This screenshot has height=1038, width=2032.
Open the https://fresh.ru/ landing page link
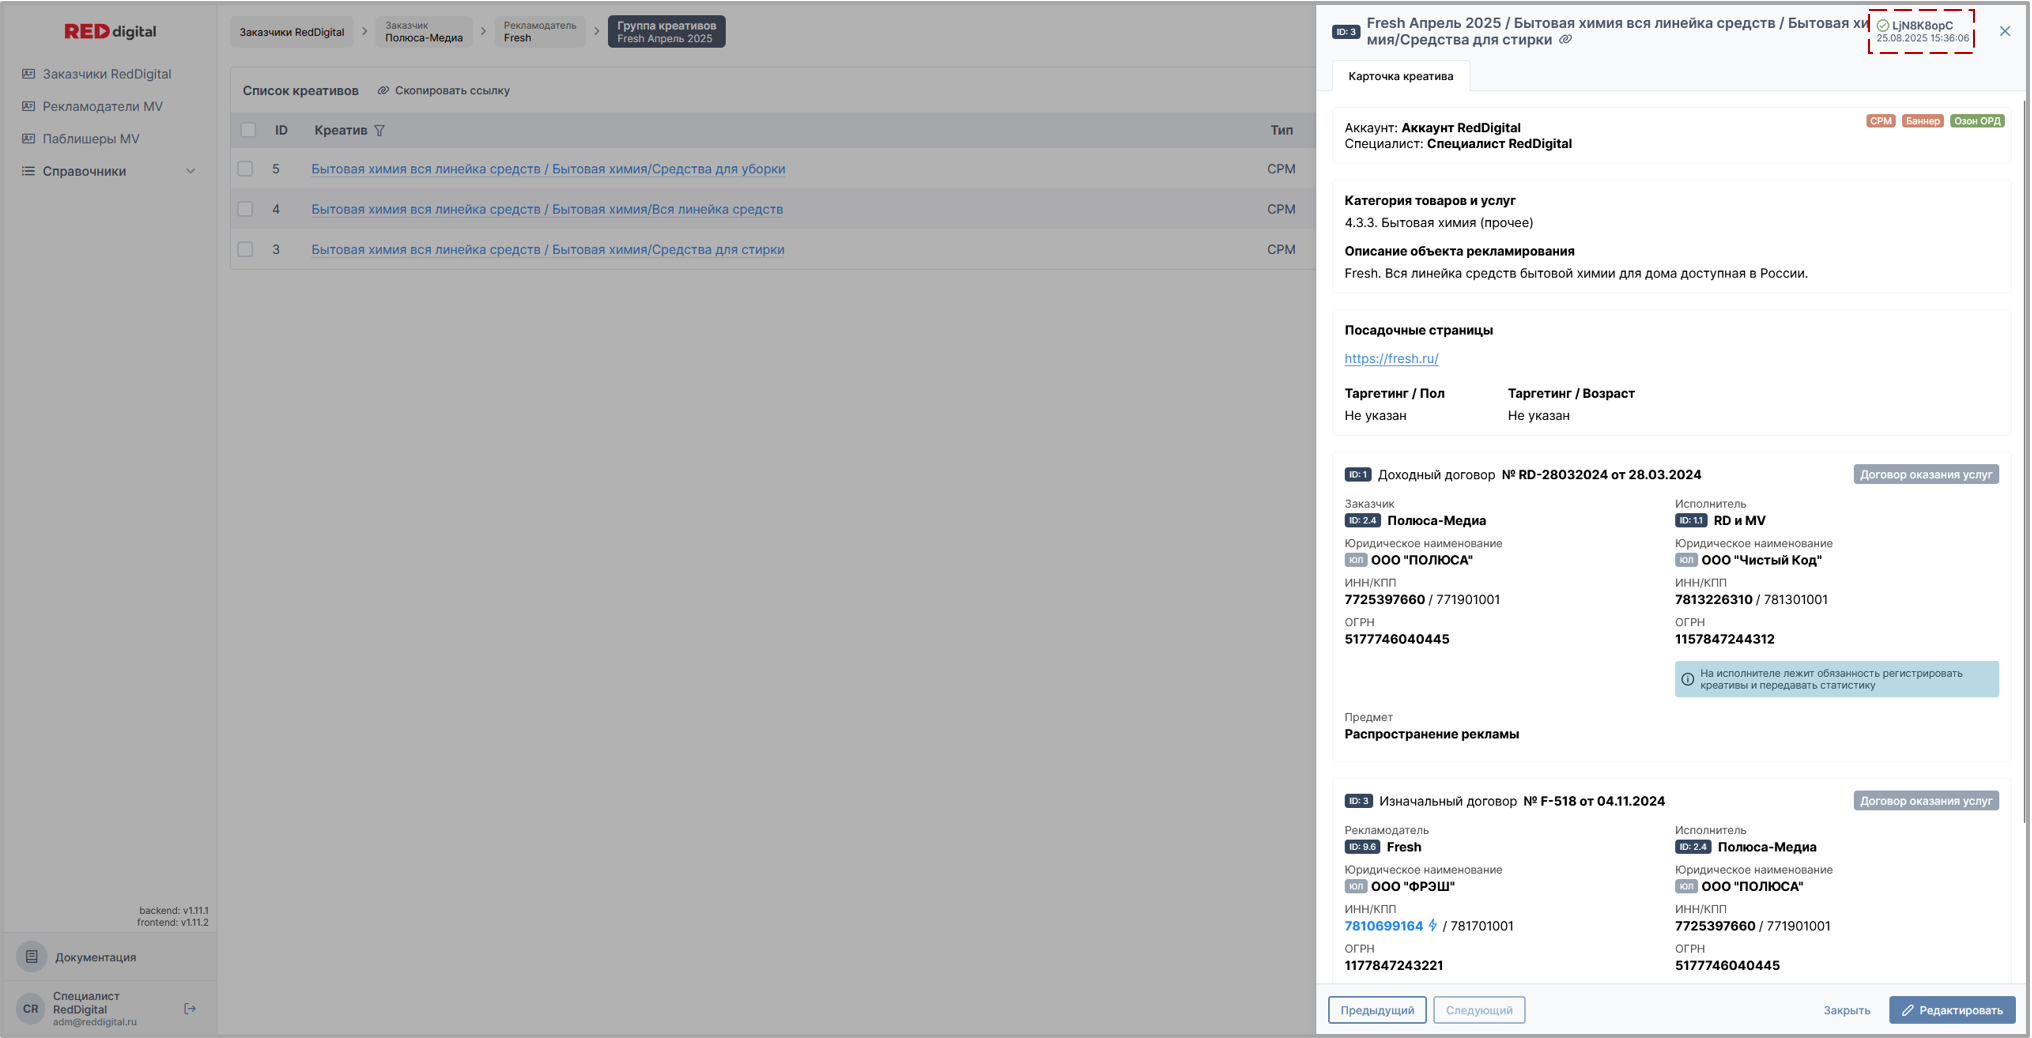coord(1391,358)
